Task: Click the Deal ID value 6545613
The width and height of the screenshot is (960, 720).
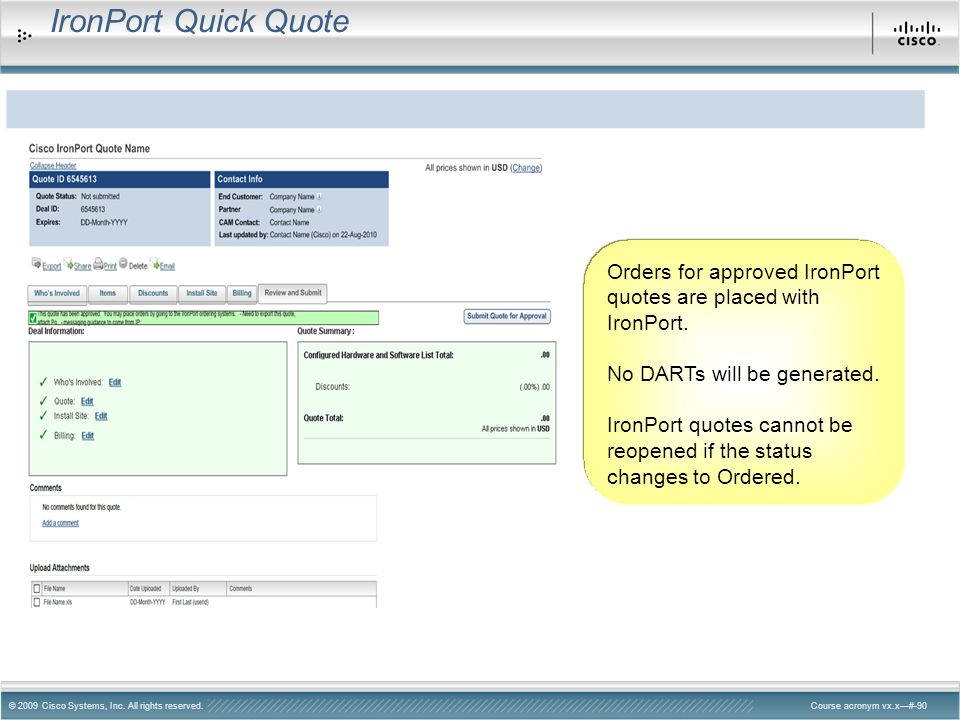Action: coord(93,209)
